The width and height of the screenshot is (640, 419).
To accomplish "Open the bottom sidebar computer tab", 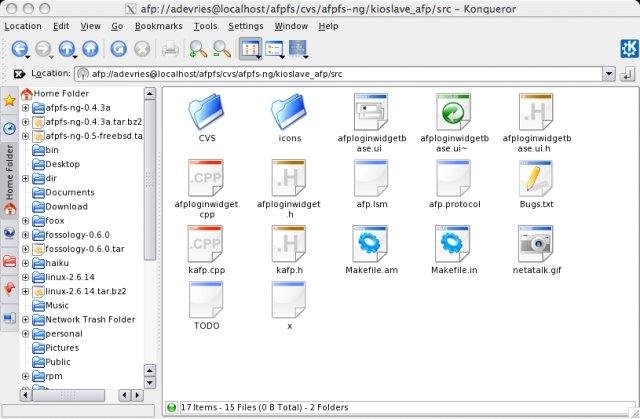I will [9, 317].
